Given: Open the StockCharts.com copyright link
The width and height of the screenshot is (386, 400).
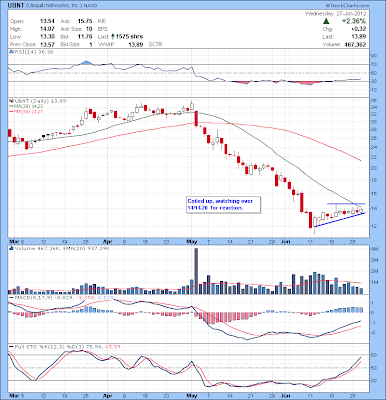Looking at the screenshot, I should click(x=348, y=6).
